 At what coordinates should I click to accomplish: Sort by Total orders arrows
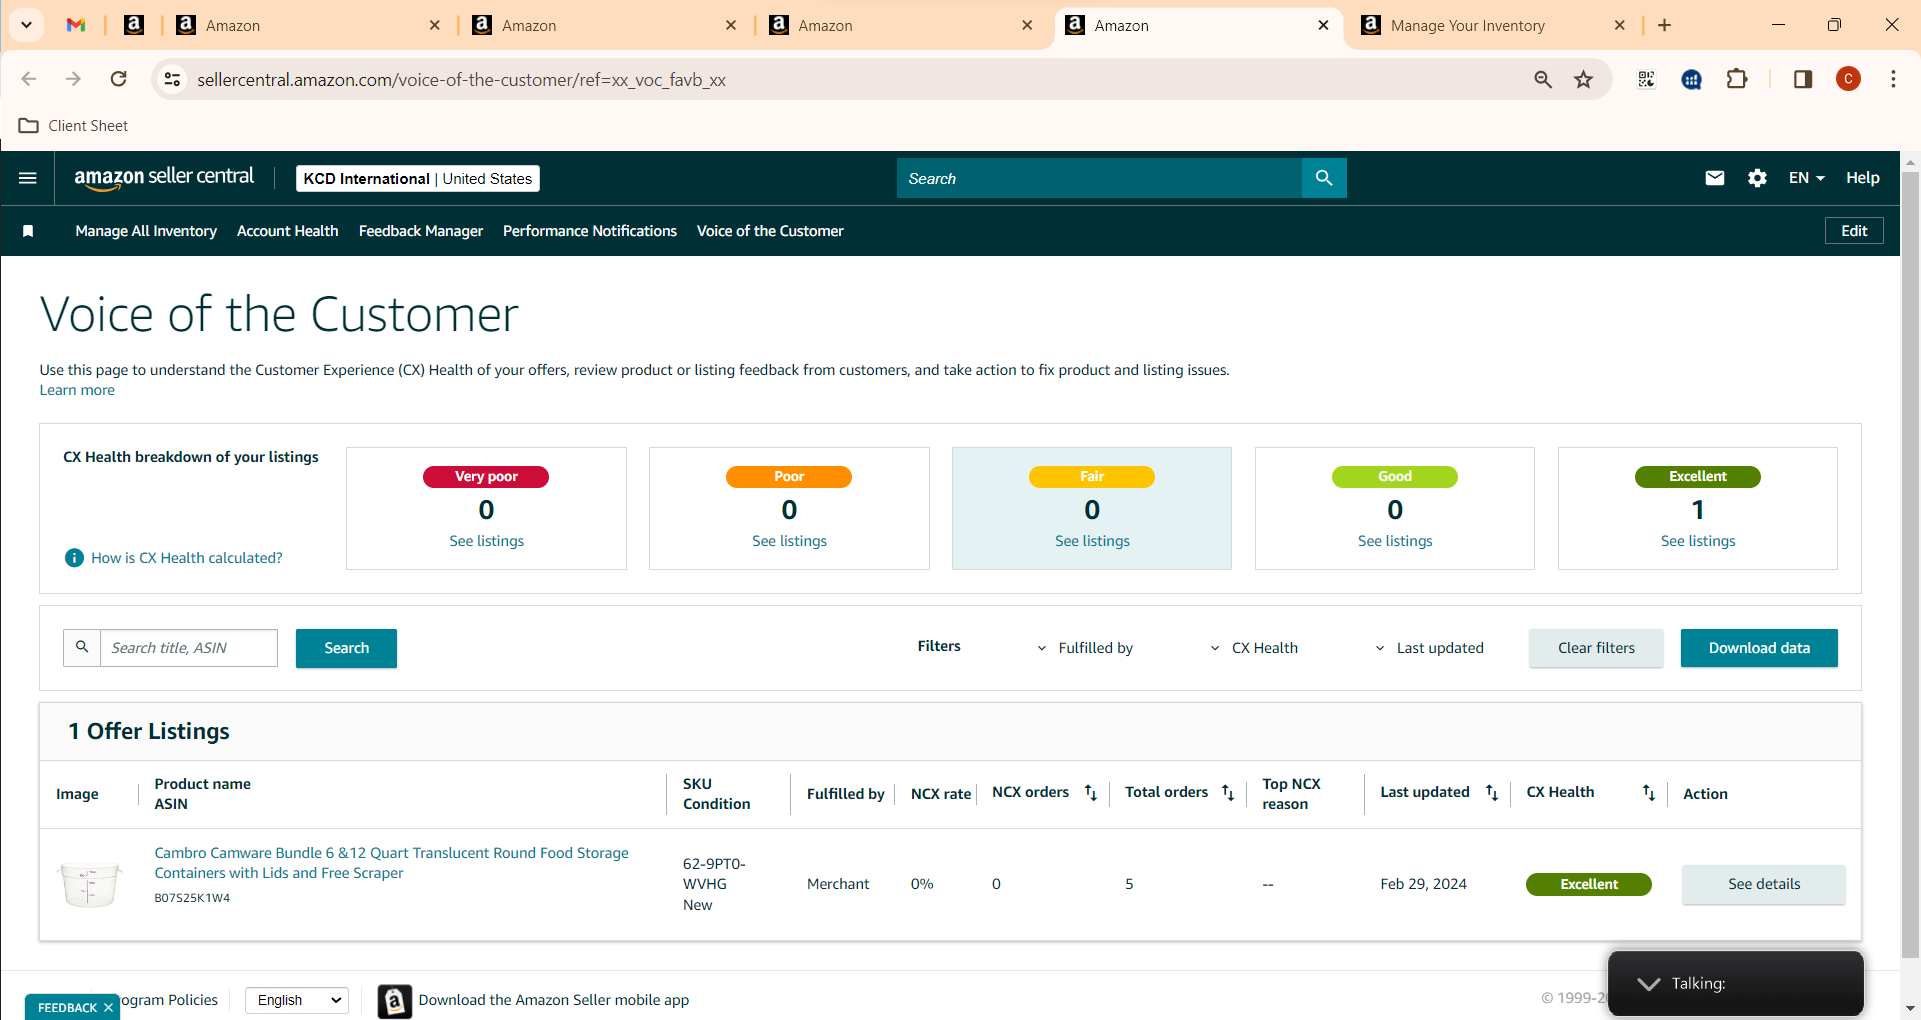click(x=1228, y=793)
